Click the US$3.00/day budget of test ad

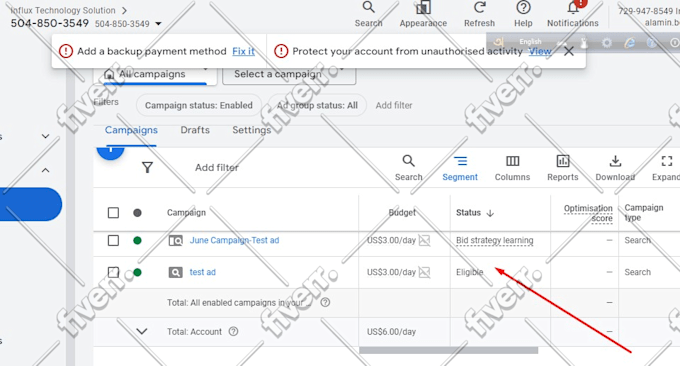[391, 272]
